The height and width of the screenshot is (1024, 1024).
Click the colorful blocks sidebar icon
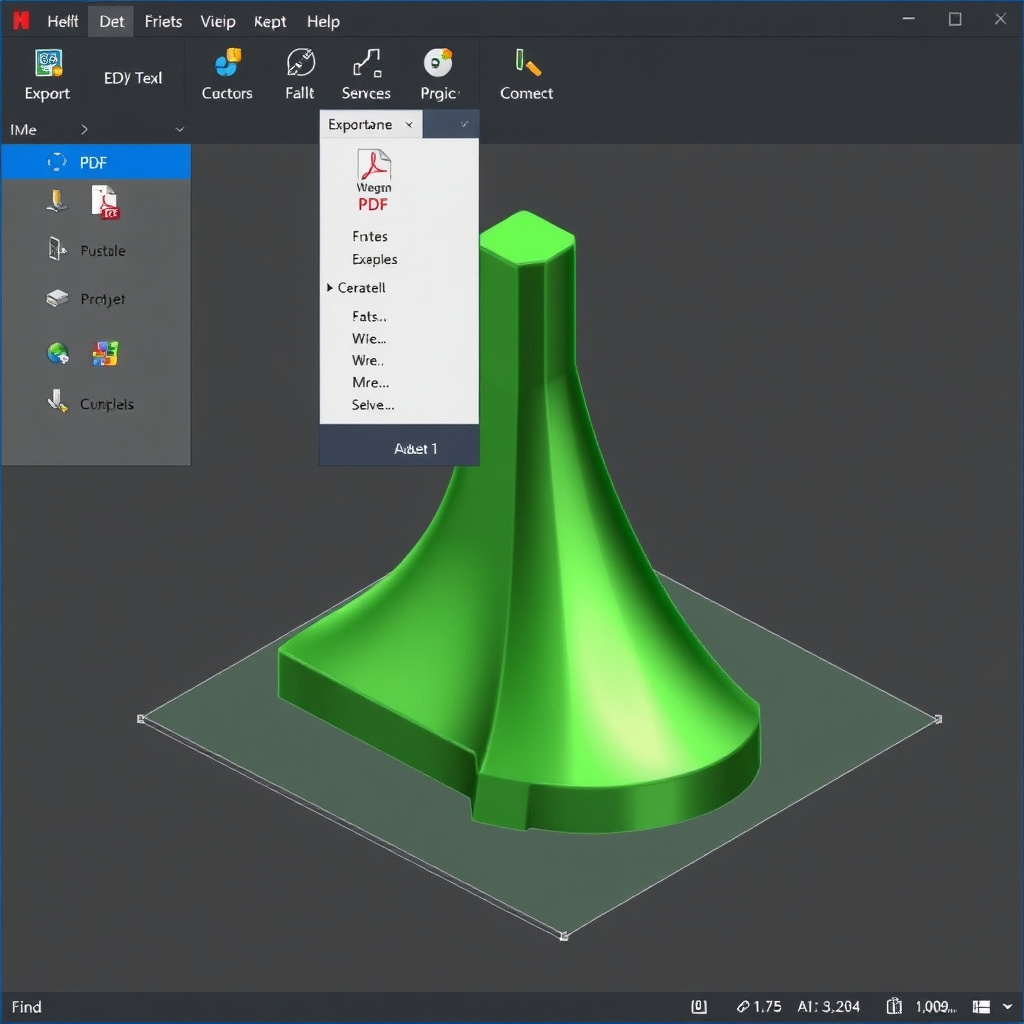(105, 353)
